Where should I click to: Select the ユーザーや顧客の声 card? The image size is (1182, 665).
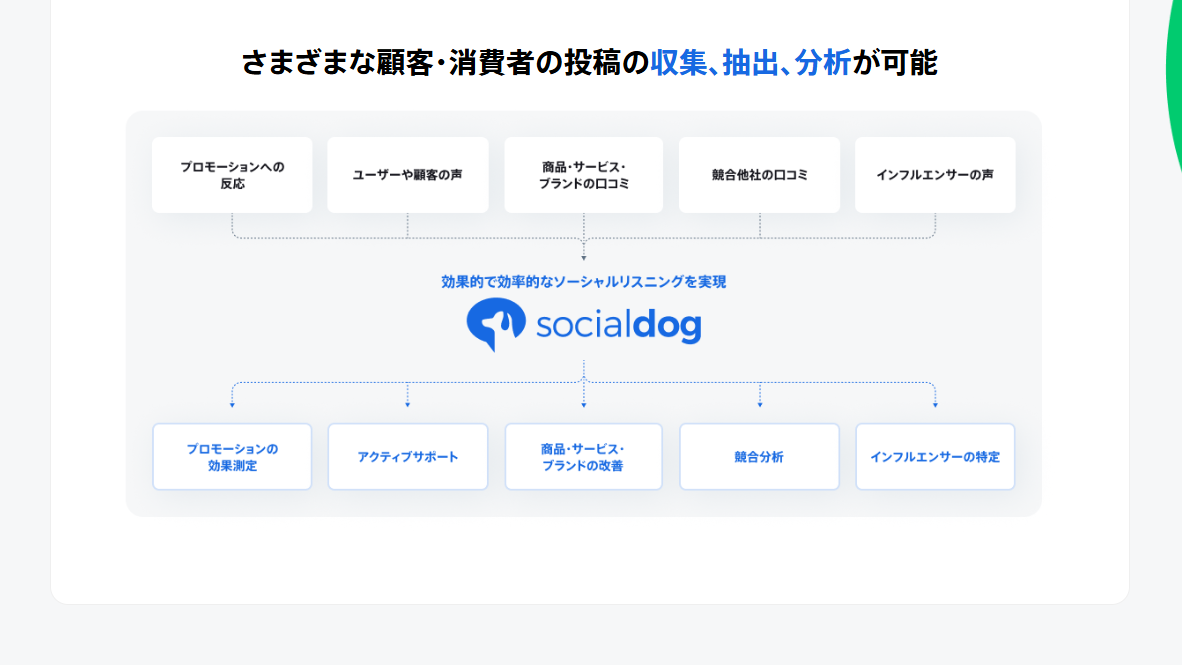(408, 175)
